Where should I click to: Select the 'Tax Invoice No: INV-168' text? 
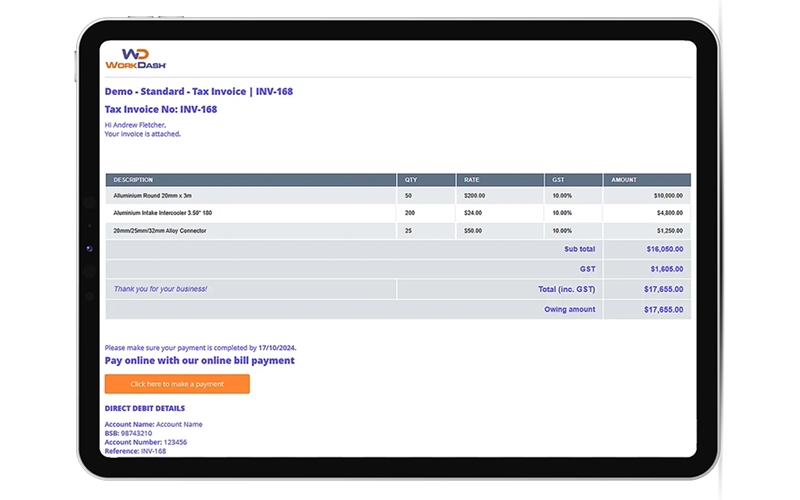point(160,109)
